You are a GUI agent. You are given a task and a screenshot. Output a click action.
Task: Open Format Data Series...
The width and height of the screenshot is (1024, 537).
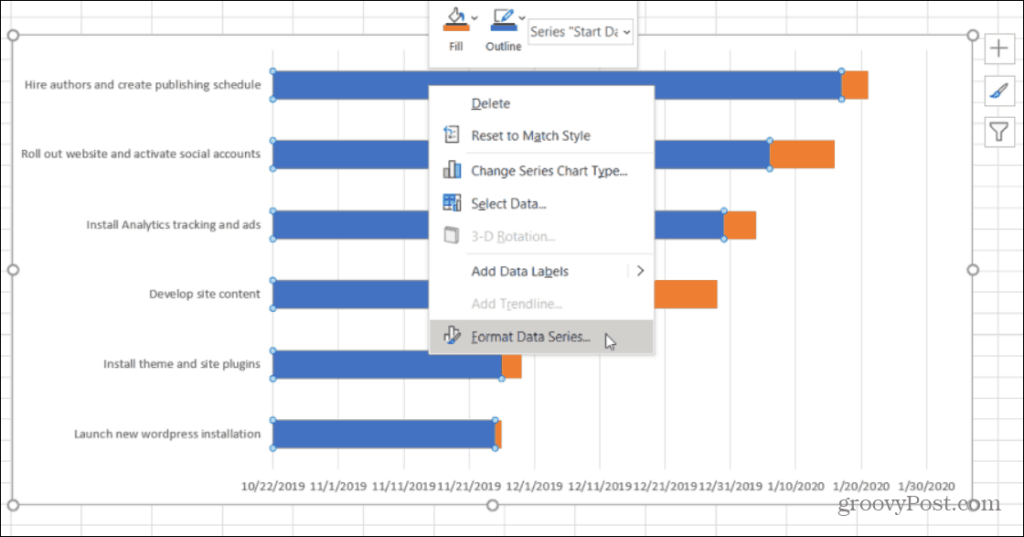click(x=541, y=336)
